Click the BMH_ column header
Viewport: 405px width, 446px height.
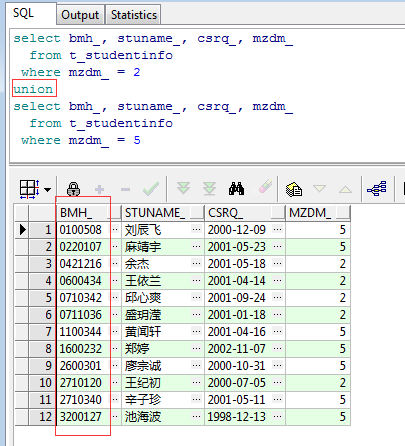(82, 213)
